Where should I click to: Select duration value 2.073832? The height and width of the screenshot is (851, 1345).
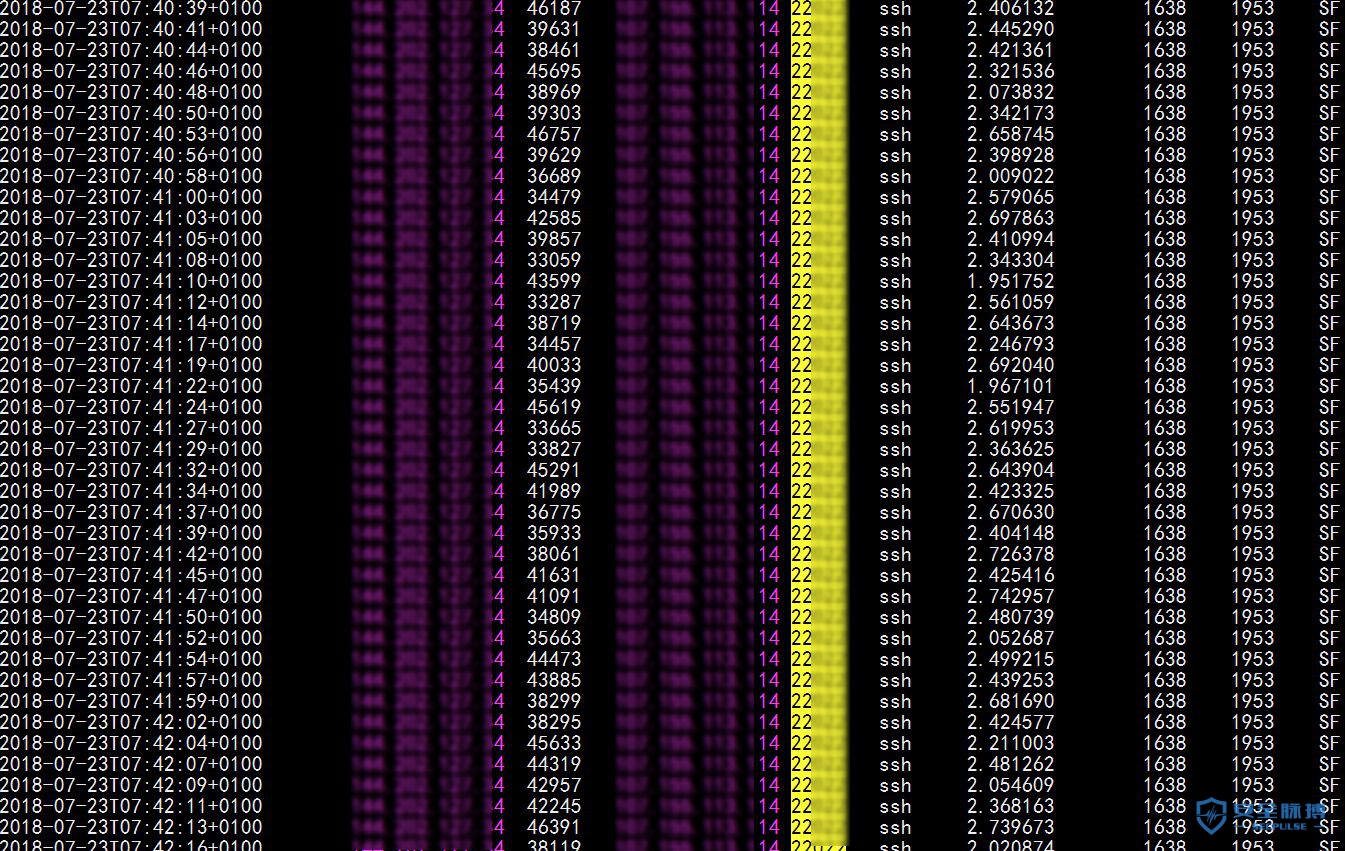coord(1010,92)
